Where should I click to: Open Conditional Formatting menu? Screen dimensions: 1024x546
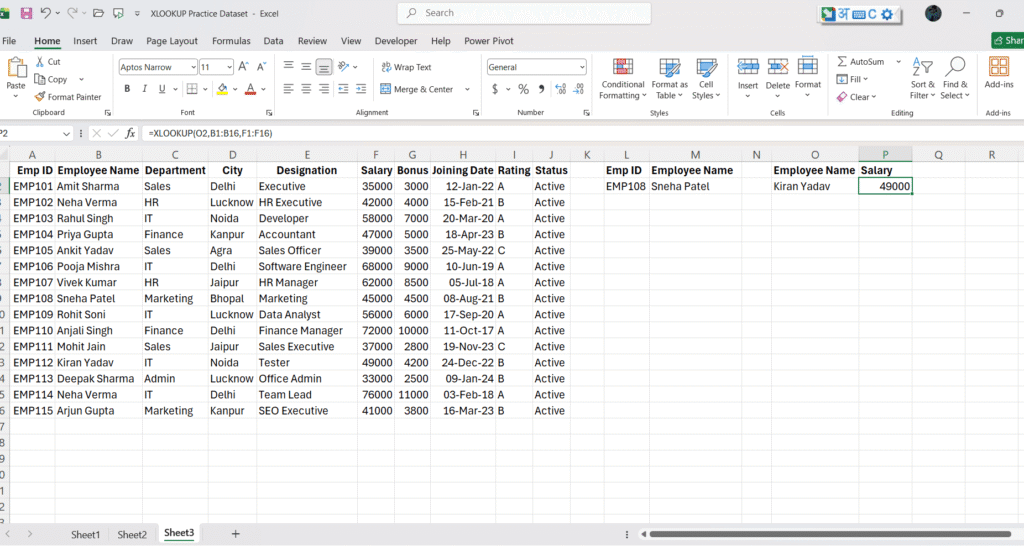(x=622, y=78)
